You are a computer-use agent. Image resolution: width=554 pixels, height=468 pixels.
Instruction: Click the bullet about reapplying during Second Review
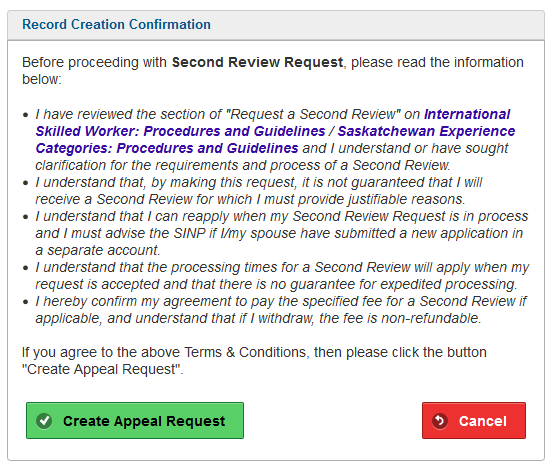click(282, 233)
